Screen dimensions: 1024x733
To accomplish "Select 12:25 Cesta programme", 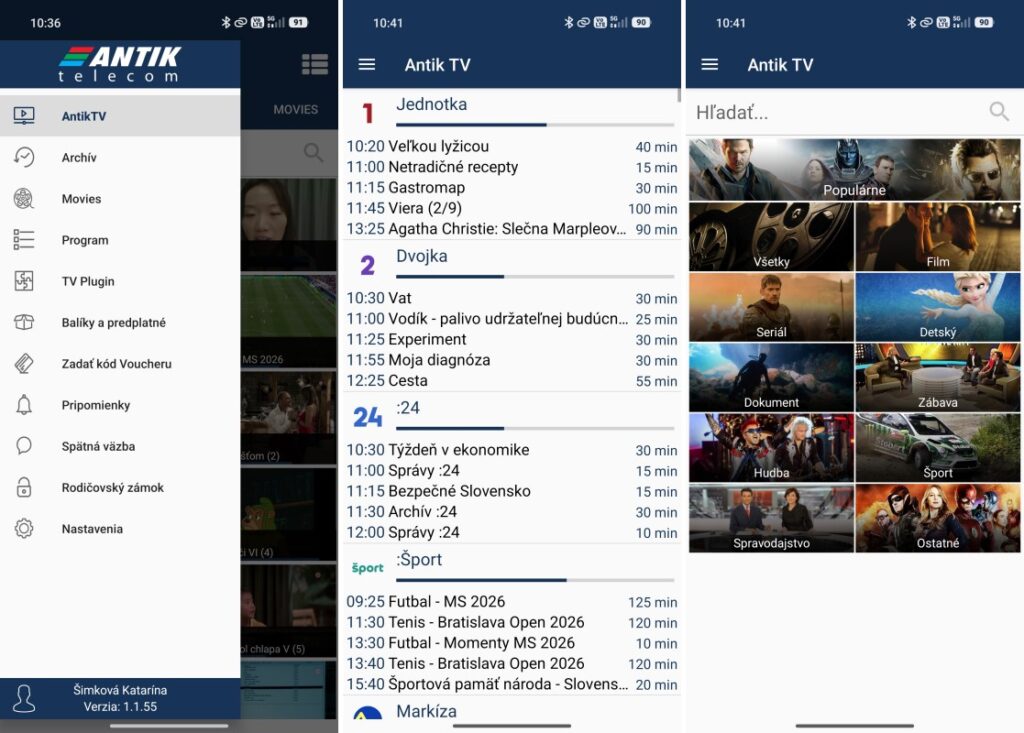I will [x=512, y=381].
